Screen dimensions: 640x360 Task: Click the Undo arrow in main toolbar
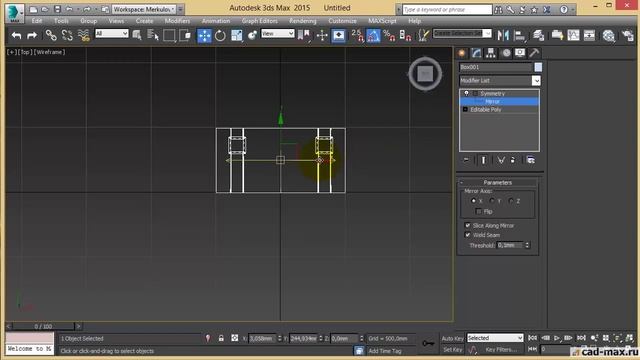tap(16, 36)
